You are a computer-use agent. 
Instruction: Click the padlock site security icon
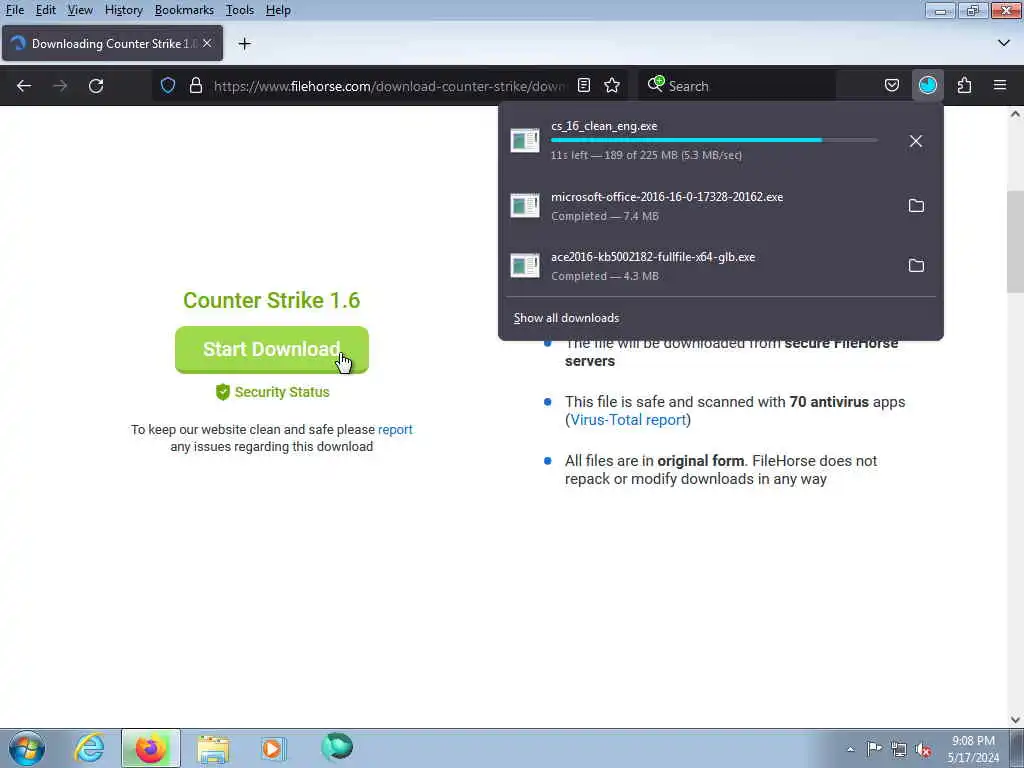[x=195, y=86]
